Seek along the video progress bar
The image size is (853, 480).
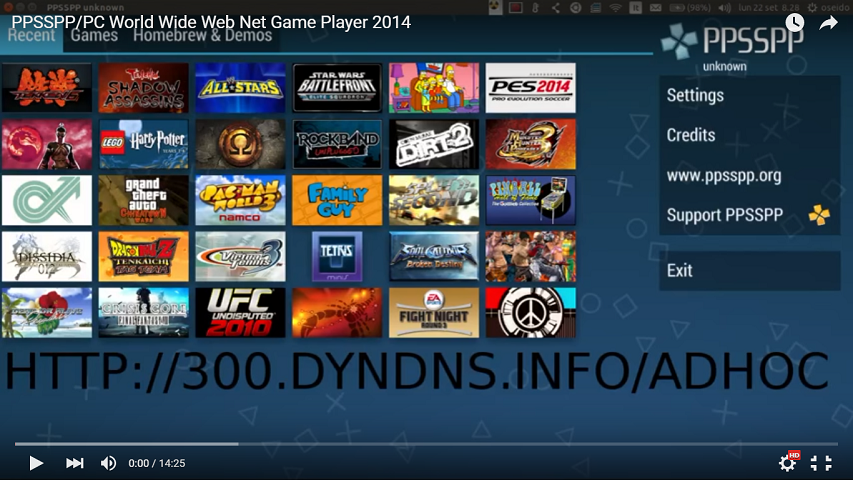coord(426,444)
